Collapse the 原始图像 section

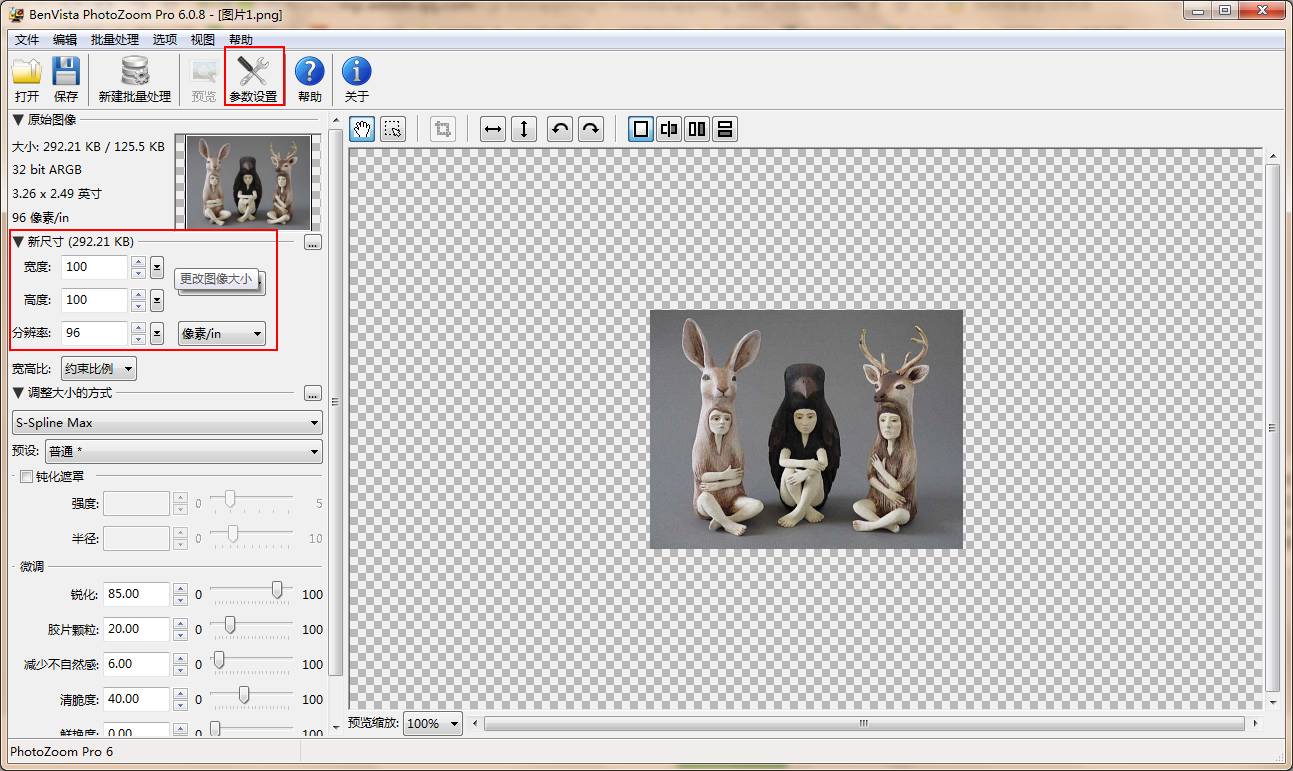(x=17, y=120)
